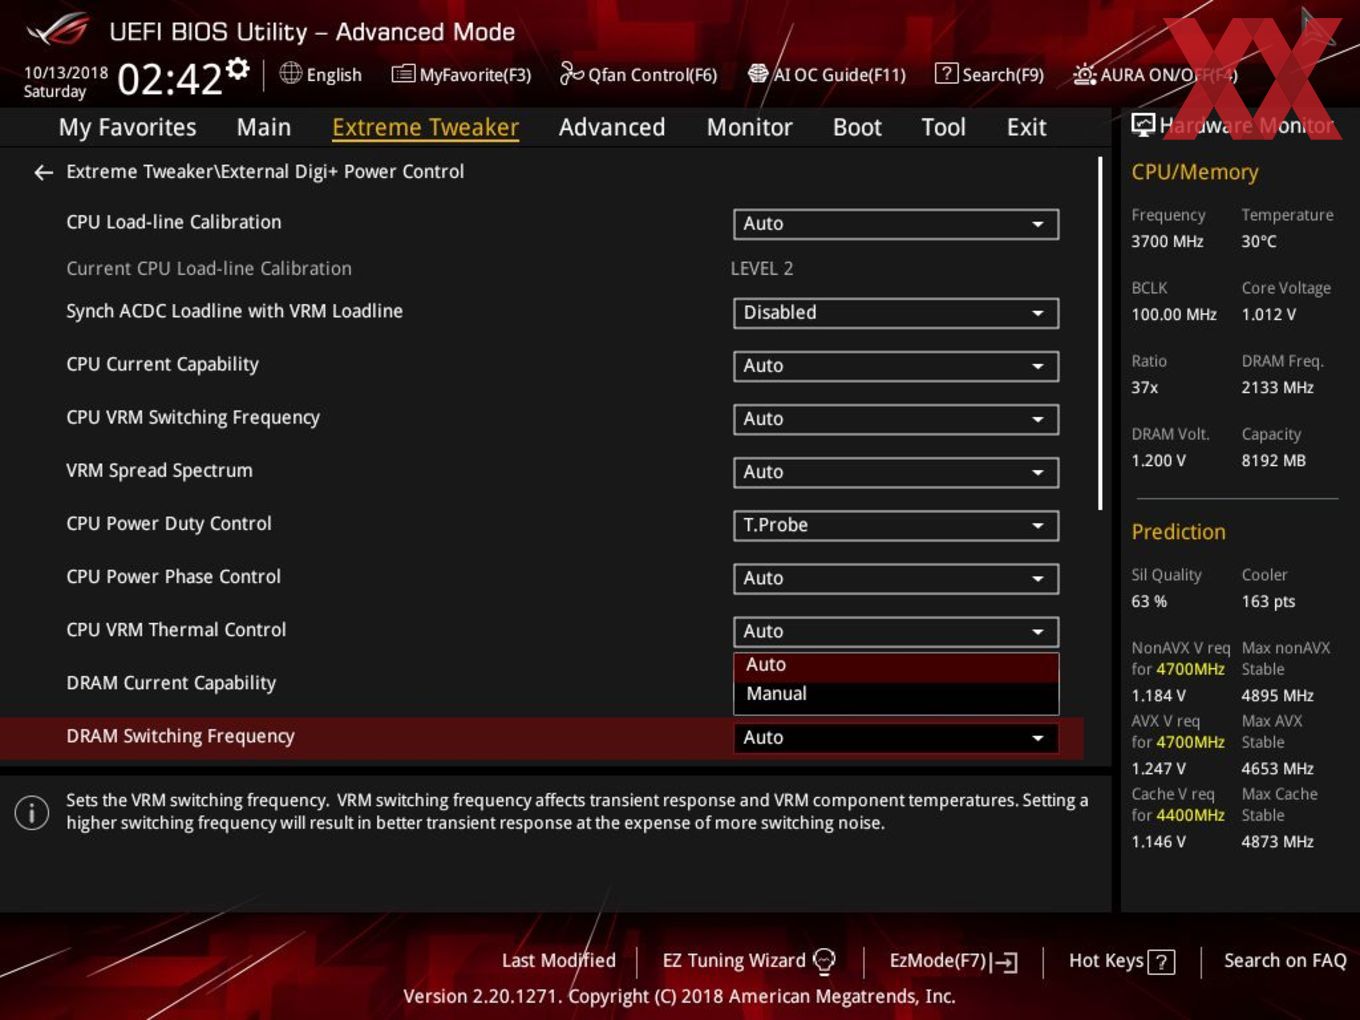1360x1020 pixels.
Task: Select the CPU VRM Thermal Control label
Action: (176, 630)
